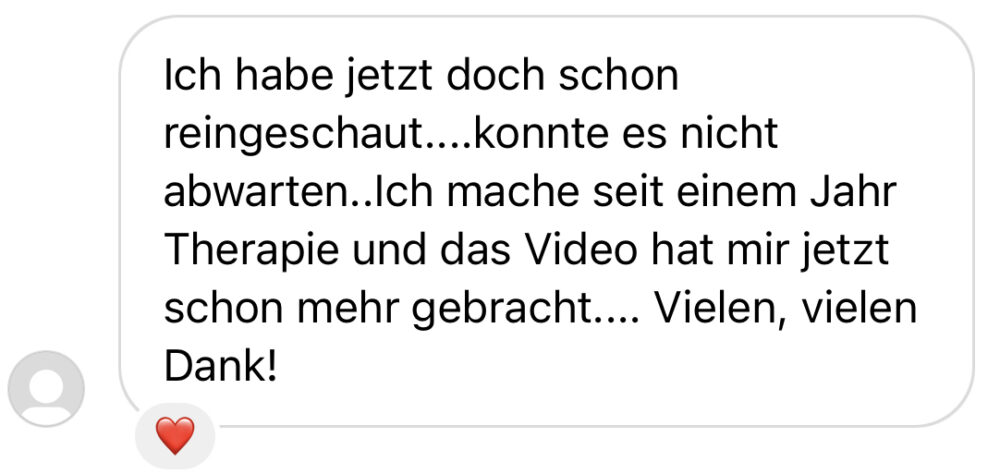Select the word "gebracht" in the message
1000x474 pixels.
(x=499, y=311)
